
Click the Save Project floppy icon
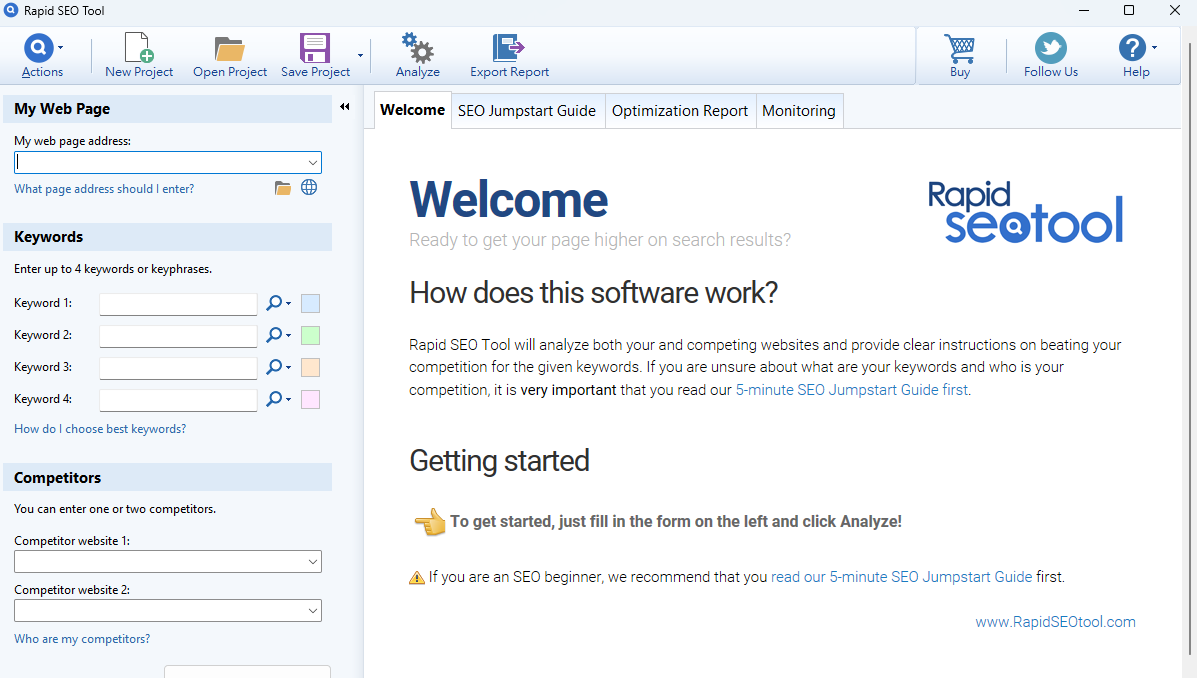(x=315, y=48)
